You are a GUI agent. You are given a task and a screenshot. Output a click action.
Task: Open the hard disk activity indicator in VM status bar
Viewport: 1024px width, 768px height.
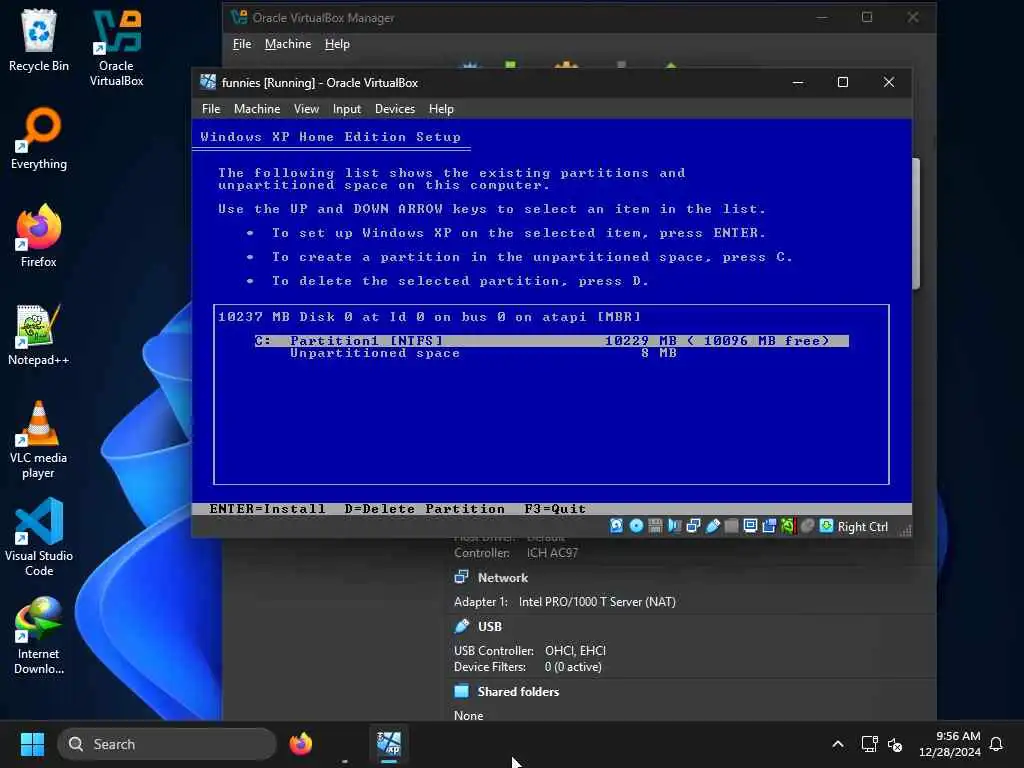coord(616,526)
